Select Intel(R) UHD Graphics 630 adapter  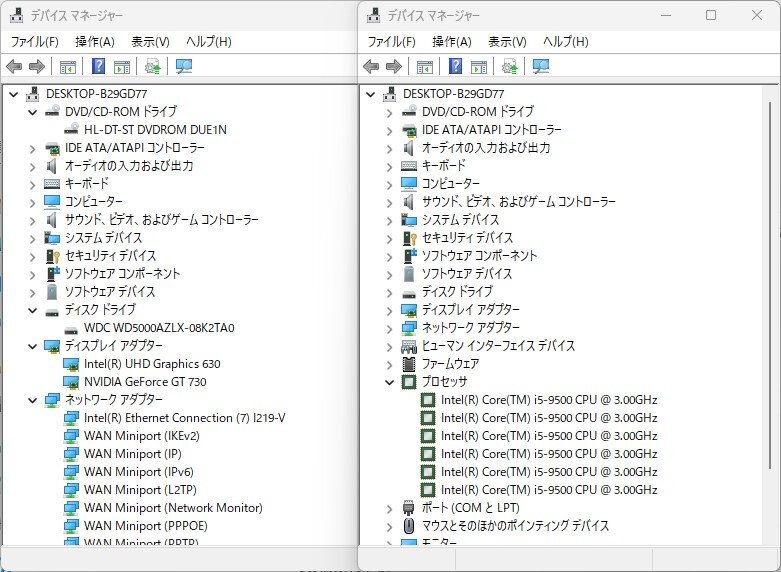152,364
